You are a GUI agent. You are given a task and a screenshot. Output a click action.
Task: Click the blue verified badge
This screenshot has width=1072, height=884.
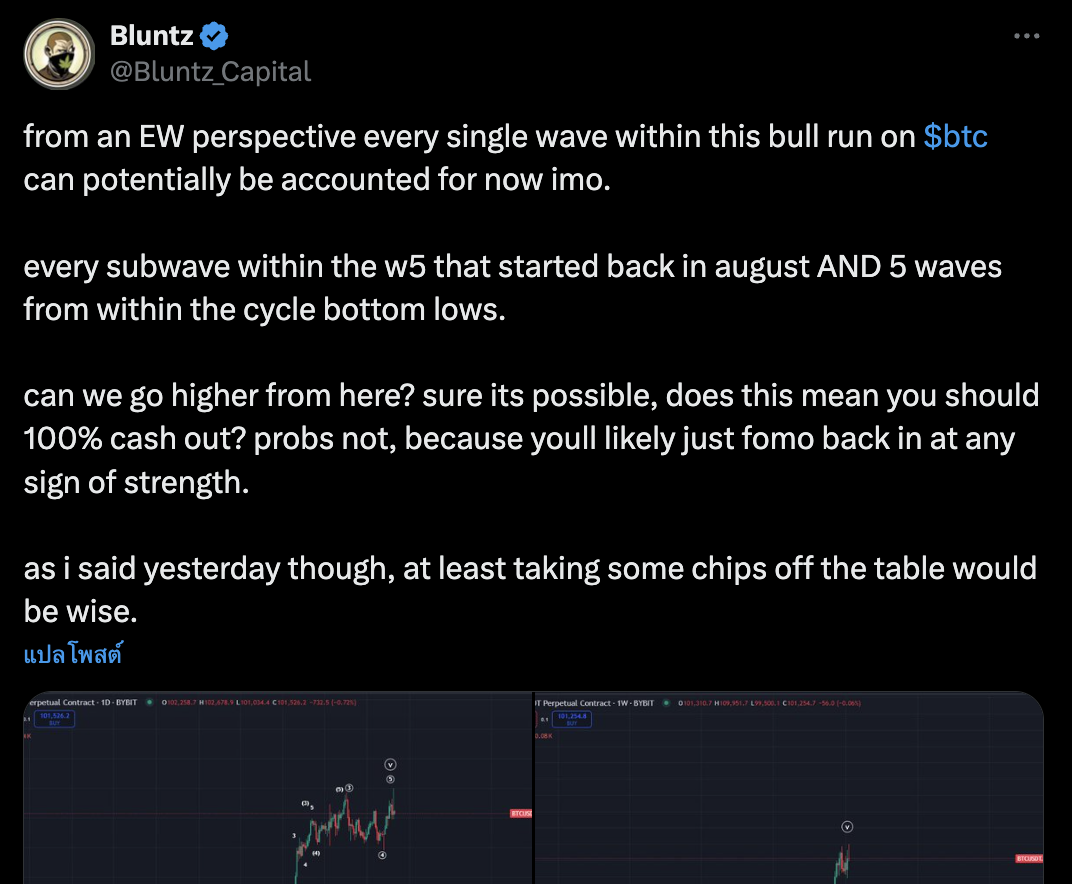point(215,37)
